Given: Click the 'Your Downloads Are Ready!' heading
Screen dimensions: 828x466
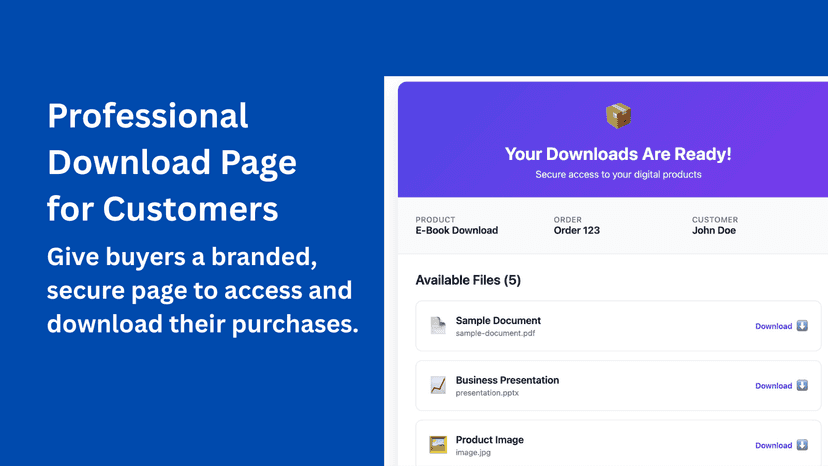Looking at the screenshot, I should coord(618,154).
